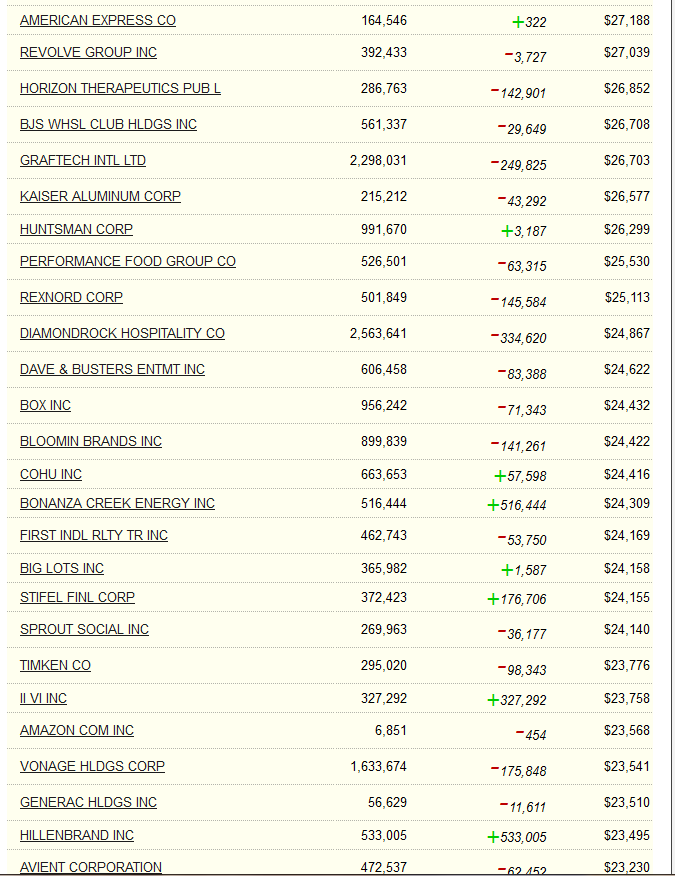Select the −63,315 change value

tap(522, 266)
